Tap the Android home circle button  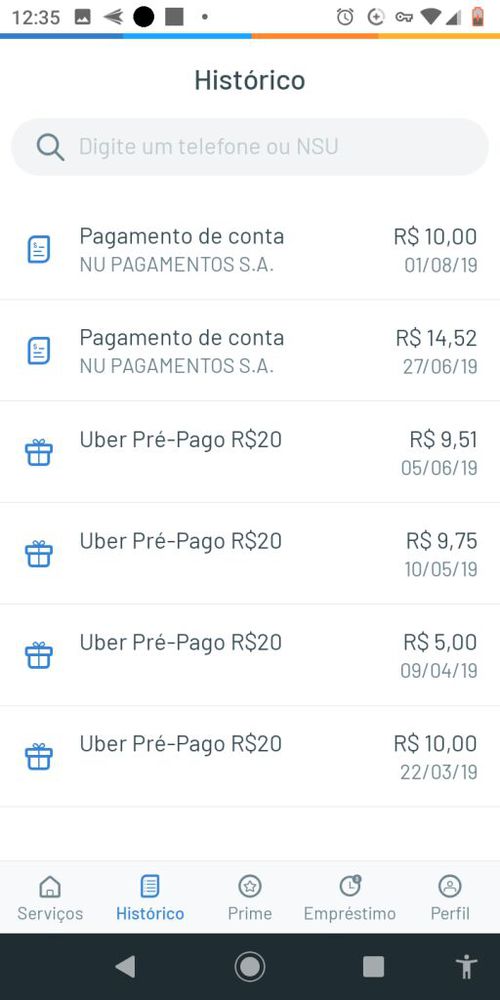(x=250, y=967)
